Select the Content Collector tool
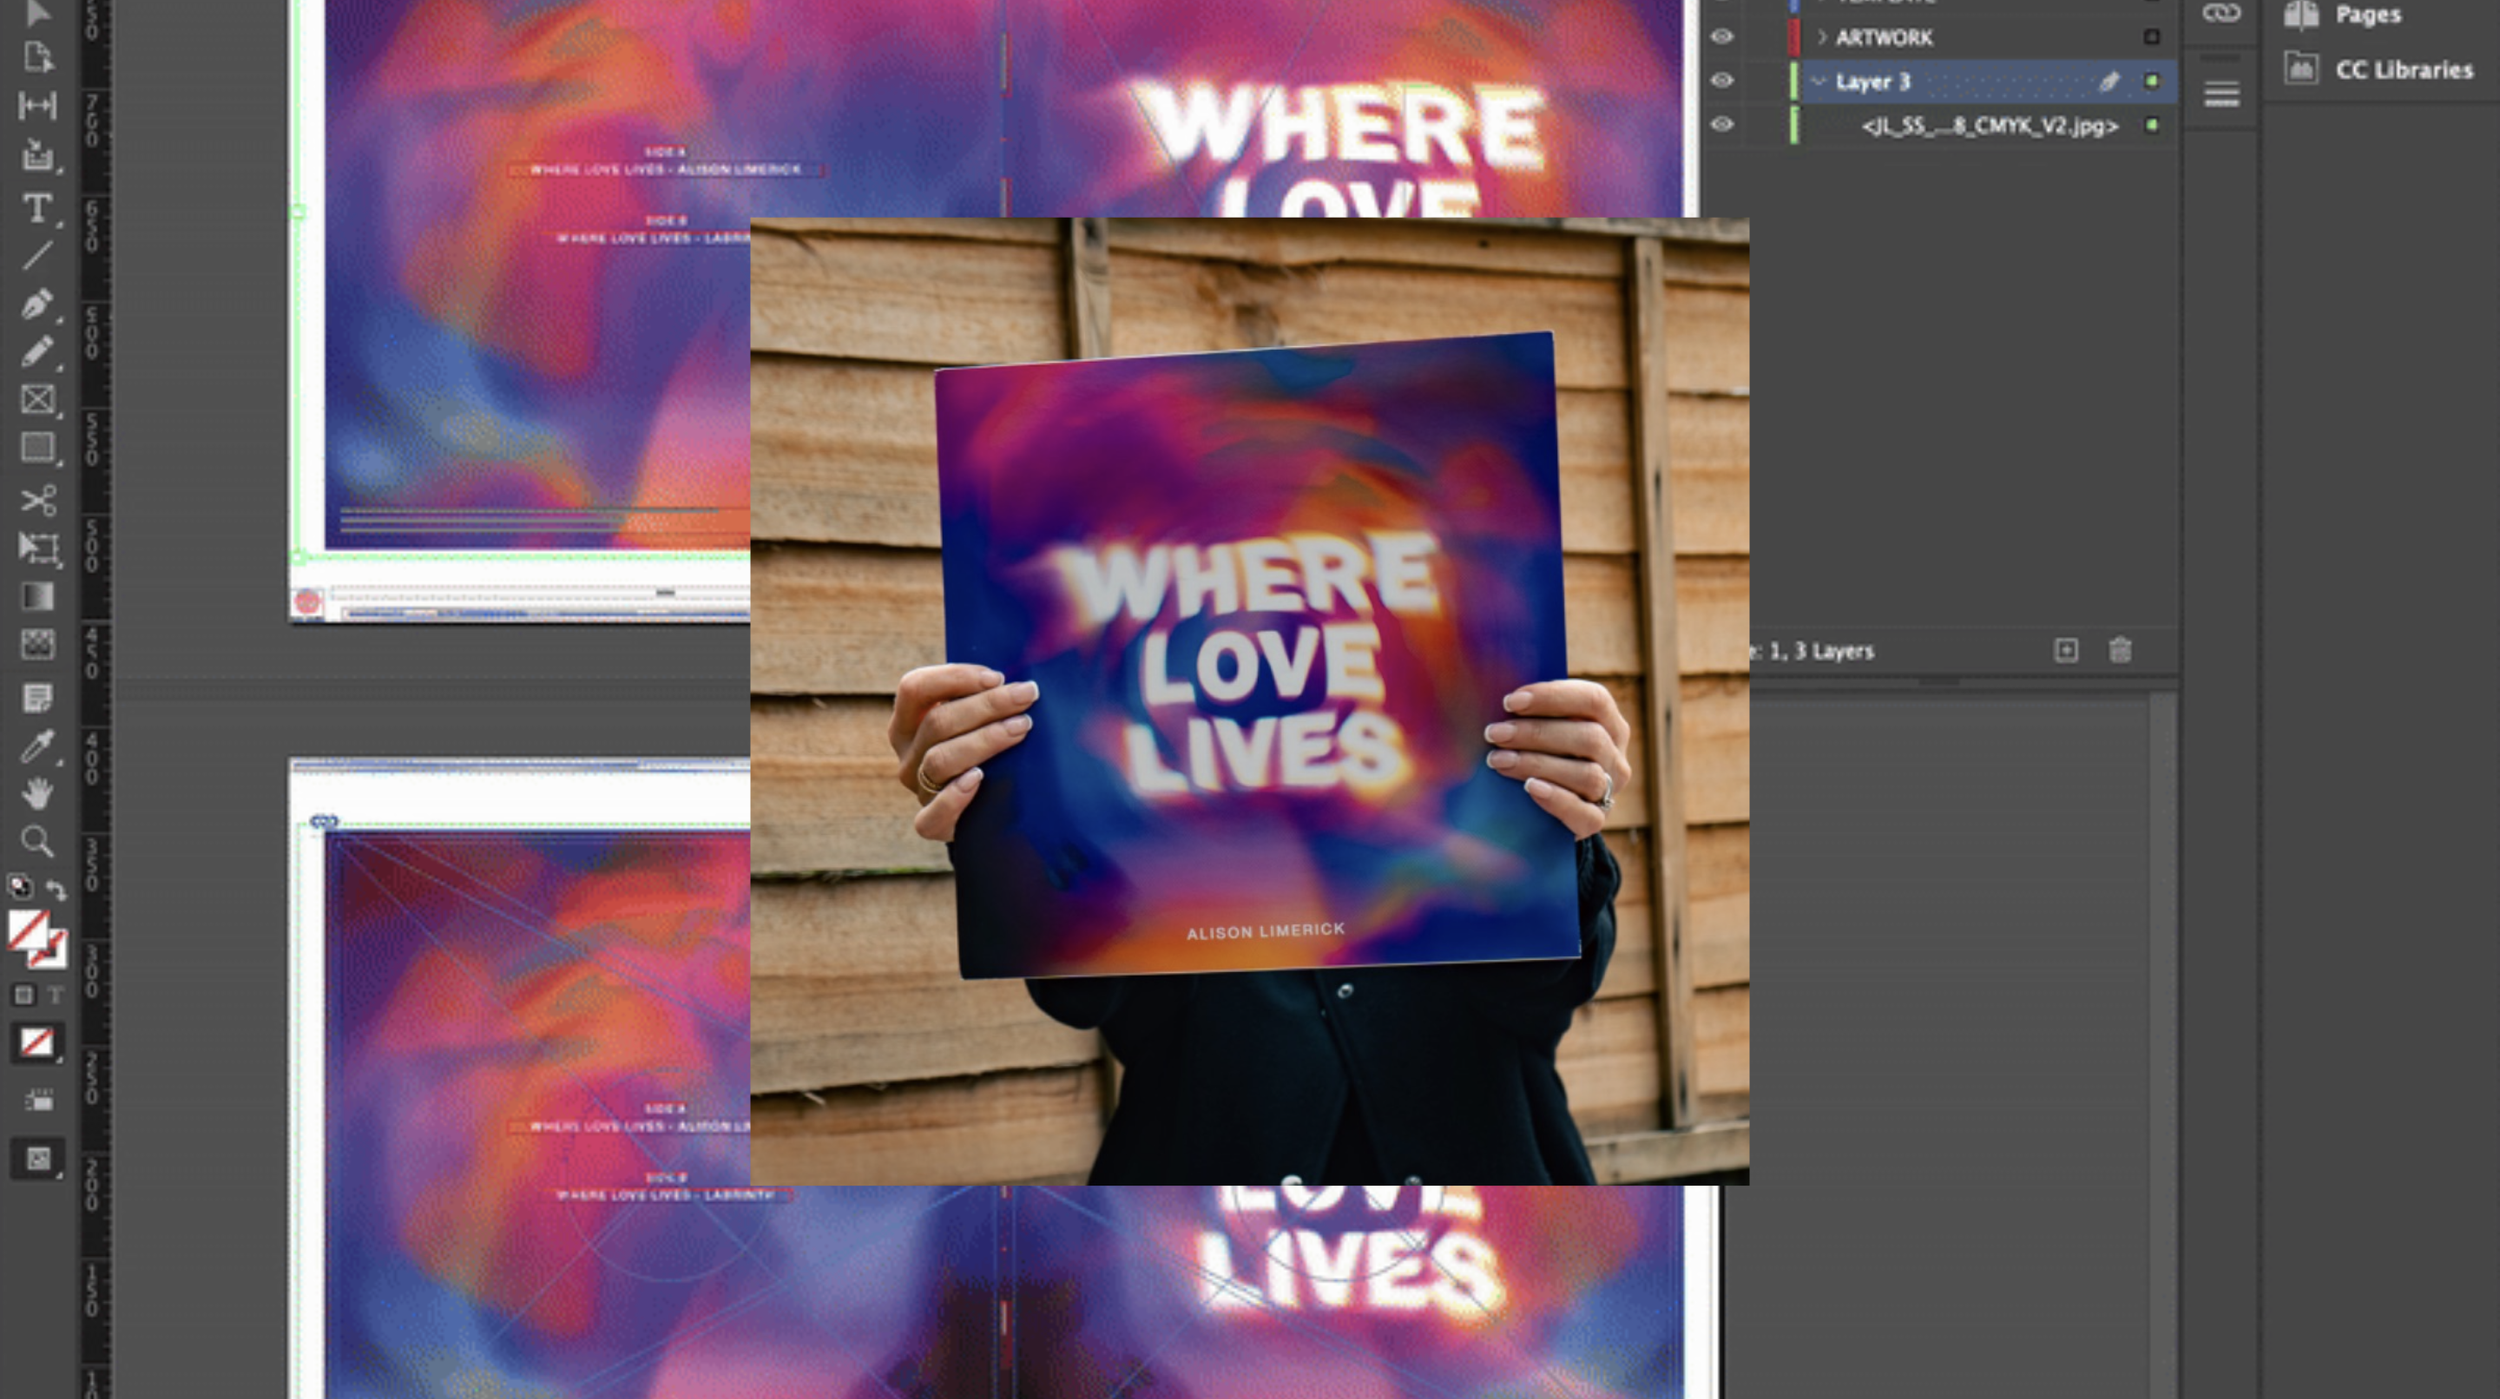Screen dimensions: 2500x1399 pyautogui.click(x=38, y=155)
